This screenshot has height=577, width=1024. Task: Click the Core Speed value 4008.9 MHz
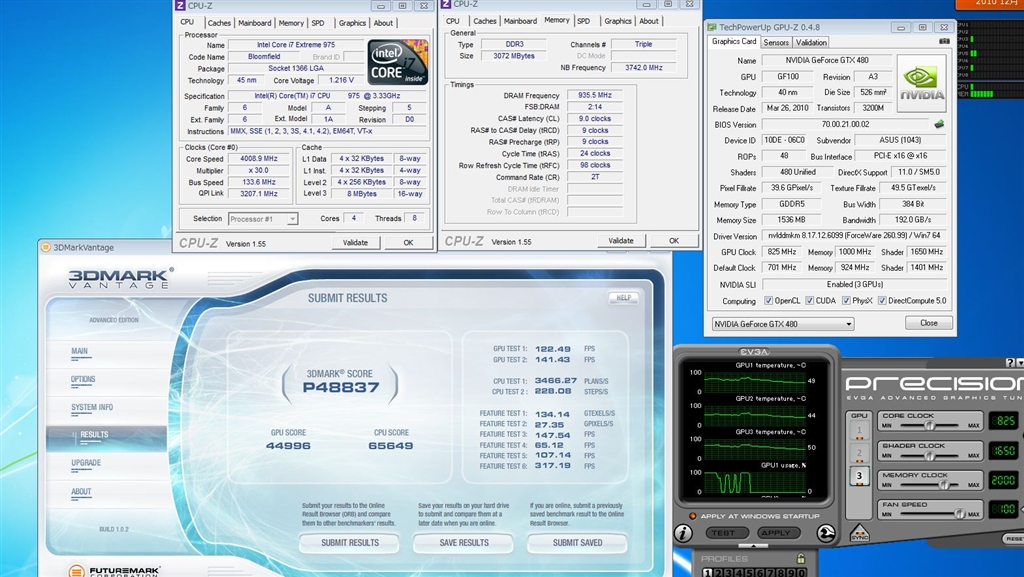259,159
